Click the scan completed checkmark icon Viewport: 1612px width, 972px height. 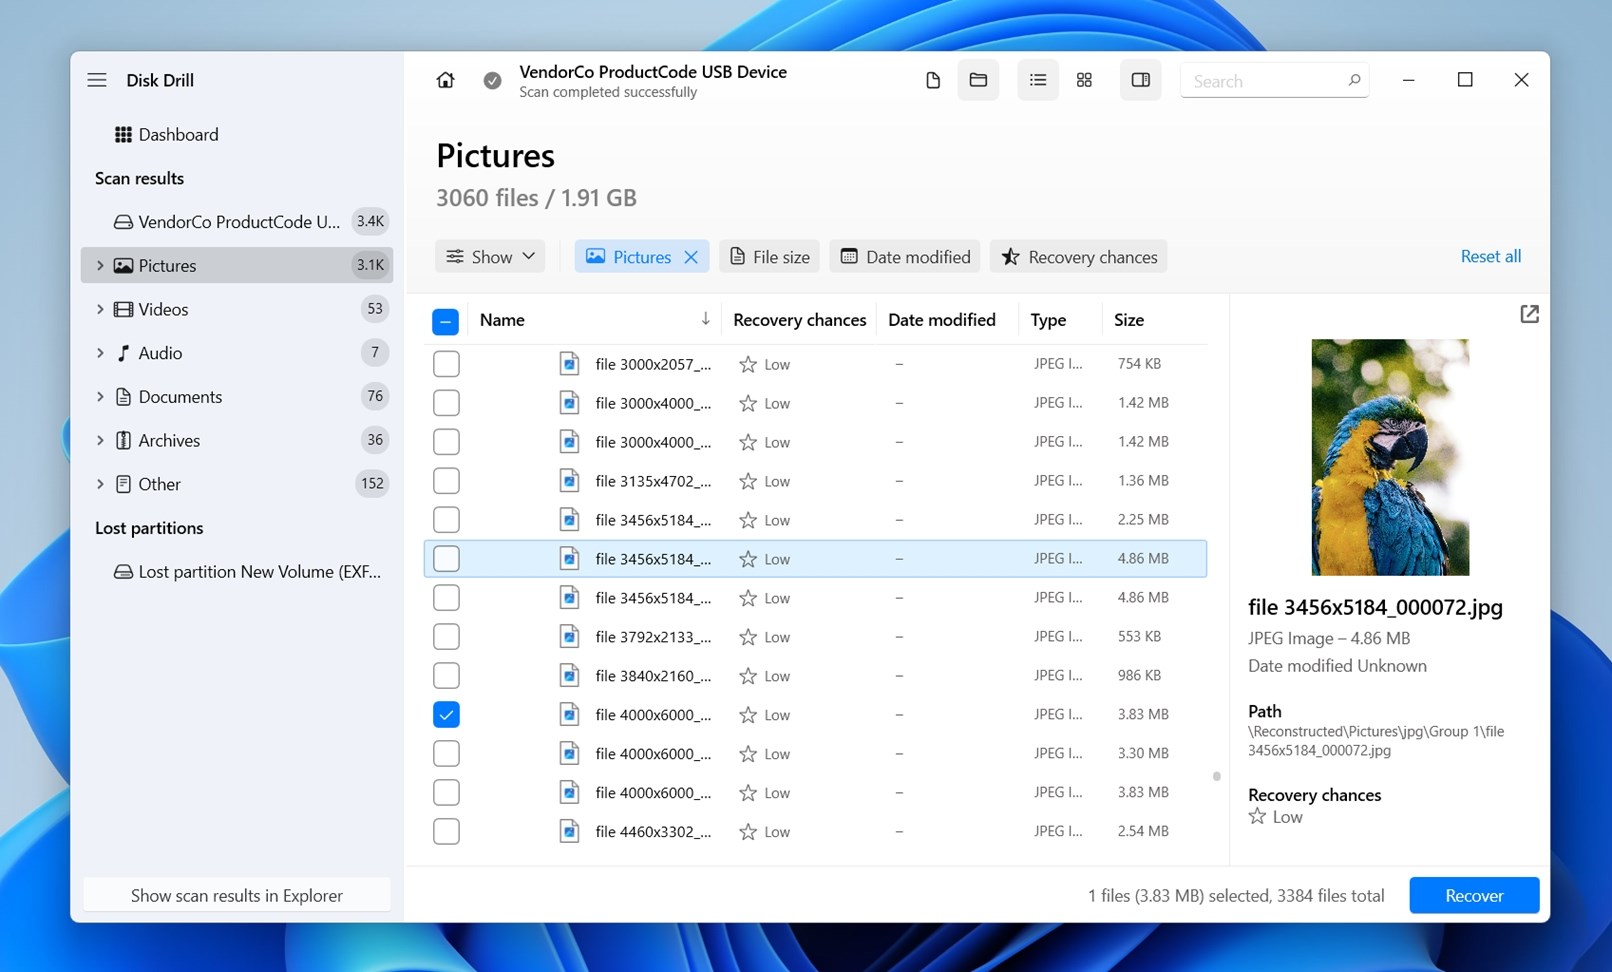click(492, 80)
